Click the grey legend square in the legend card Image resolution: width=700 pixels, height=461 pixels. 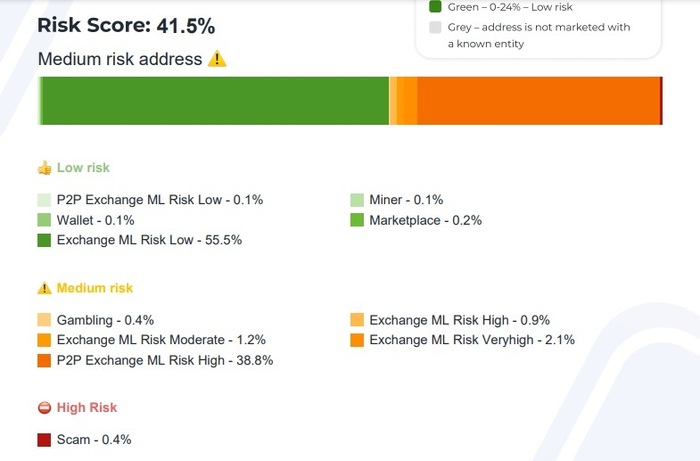click(x=435, y=27)
